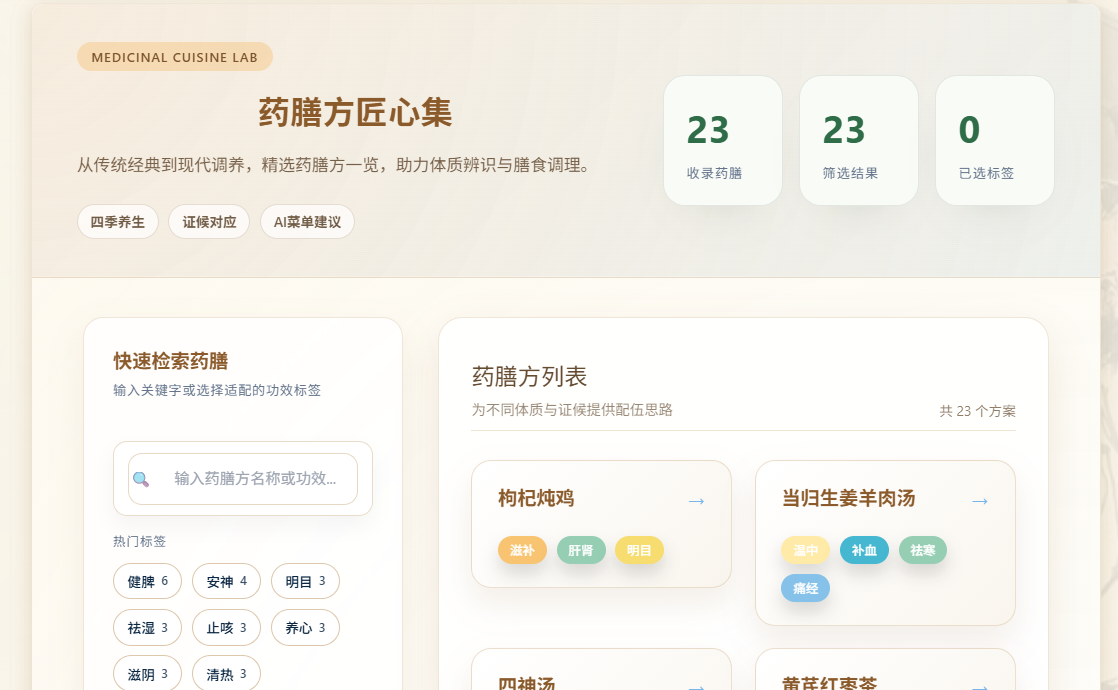Toggle the 安神 tag filter
This screenshot has width=1118, height=690.
click(226, 581)
